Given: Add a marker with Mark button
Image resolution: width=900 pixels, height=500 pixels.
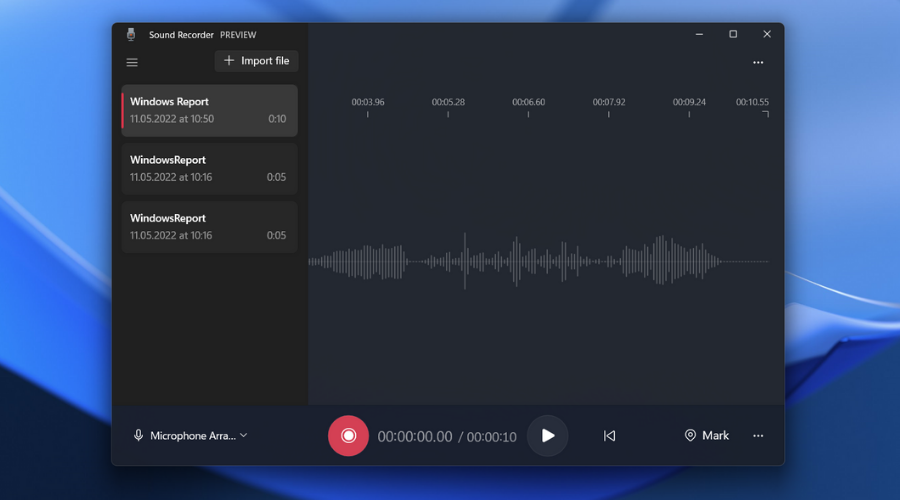Looking at the screenshot, I should pyautogui.click(x=706, y=436).
